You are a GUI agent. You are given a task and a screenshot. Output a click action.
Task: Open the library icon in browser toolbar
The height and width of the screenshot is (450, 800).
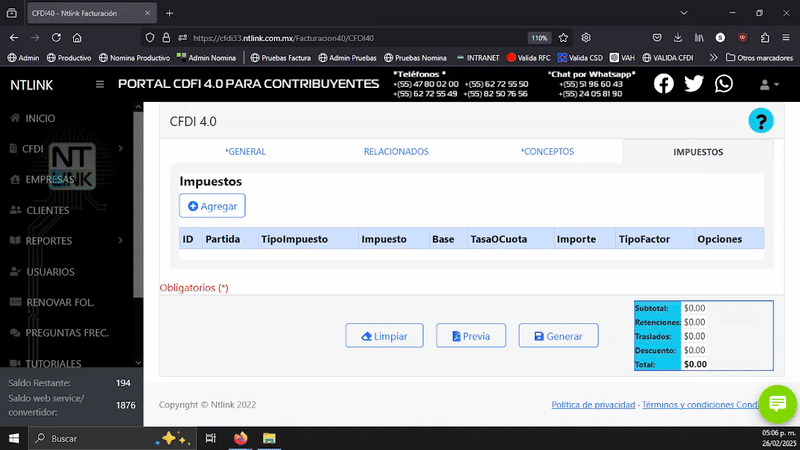pyautogui.click(x=699, y=38)
